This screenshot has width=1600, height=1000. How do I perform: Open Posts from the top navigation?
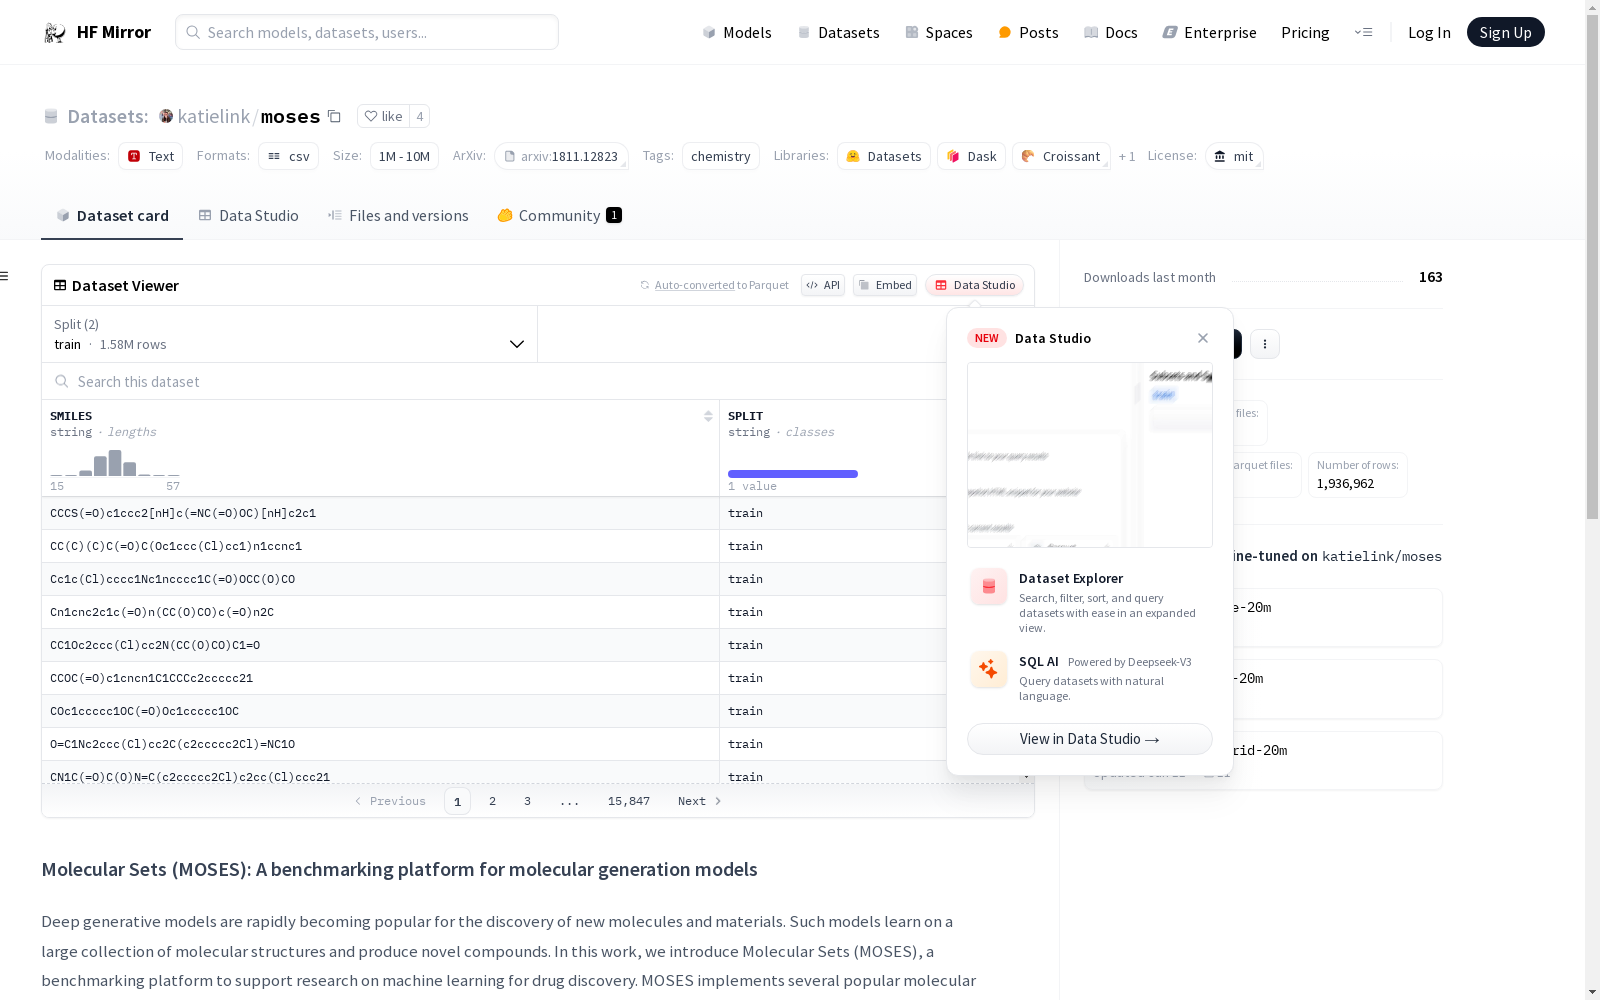[1028, 32]
